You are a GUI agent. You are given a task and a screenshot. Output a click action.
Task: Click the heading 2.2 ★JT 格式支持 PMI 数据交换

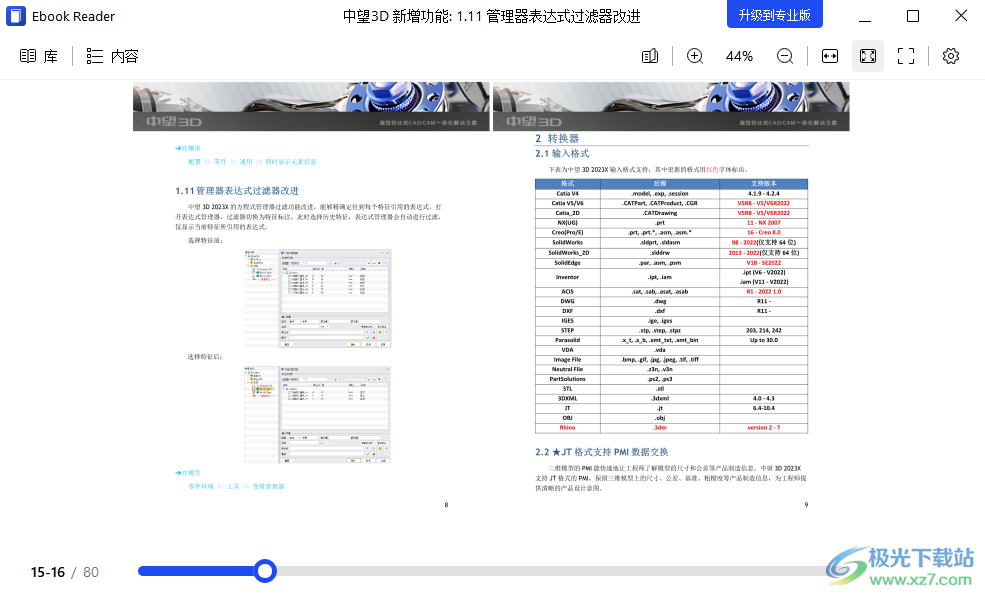coord(602,452)
